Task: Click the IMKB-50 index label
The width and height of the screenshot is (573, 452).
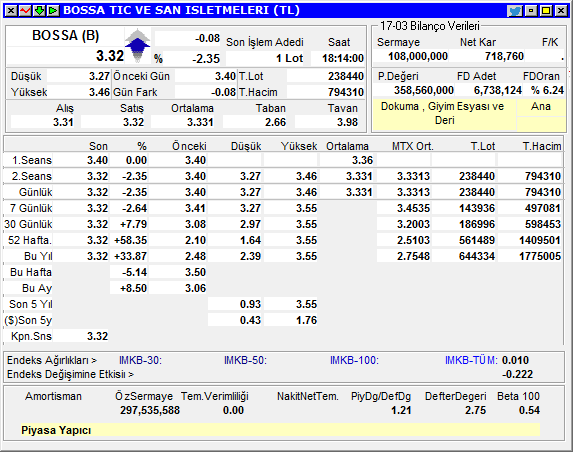Action: (245, 360)
